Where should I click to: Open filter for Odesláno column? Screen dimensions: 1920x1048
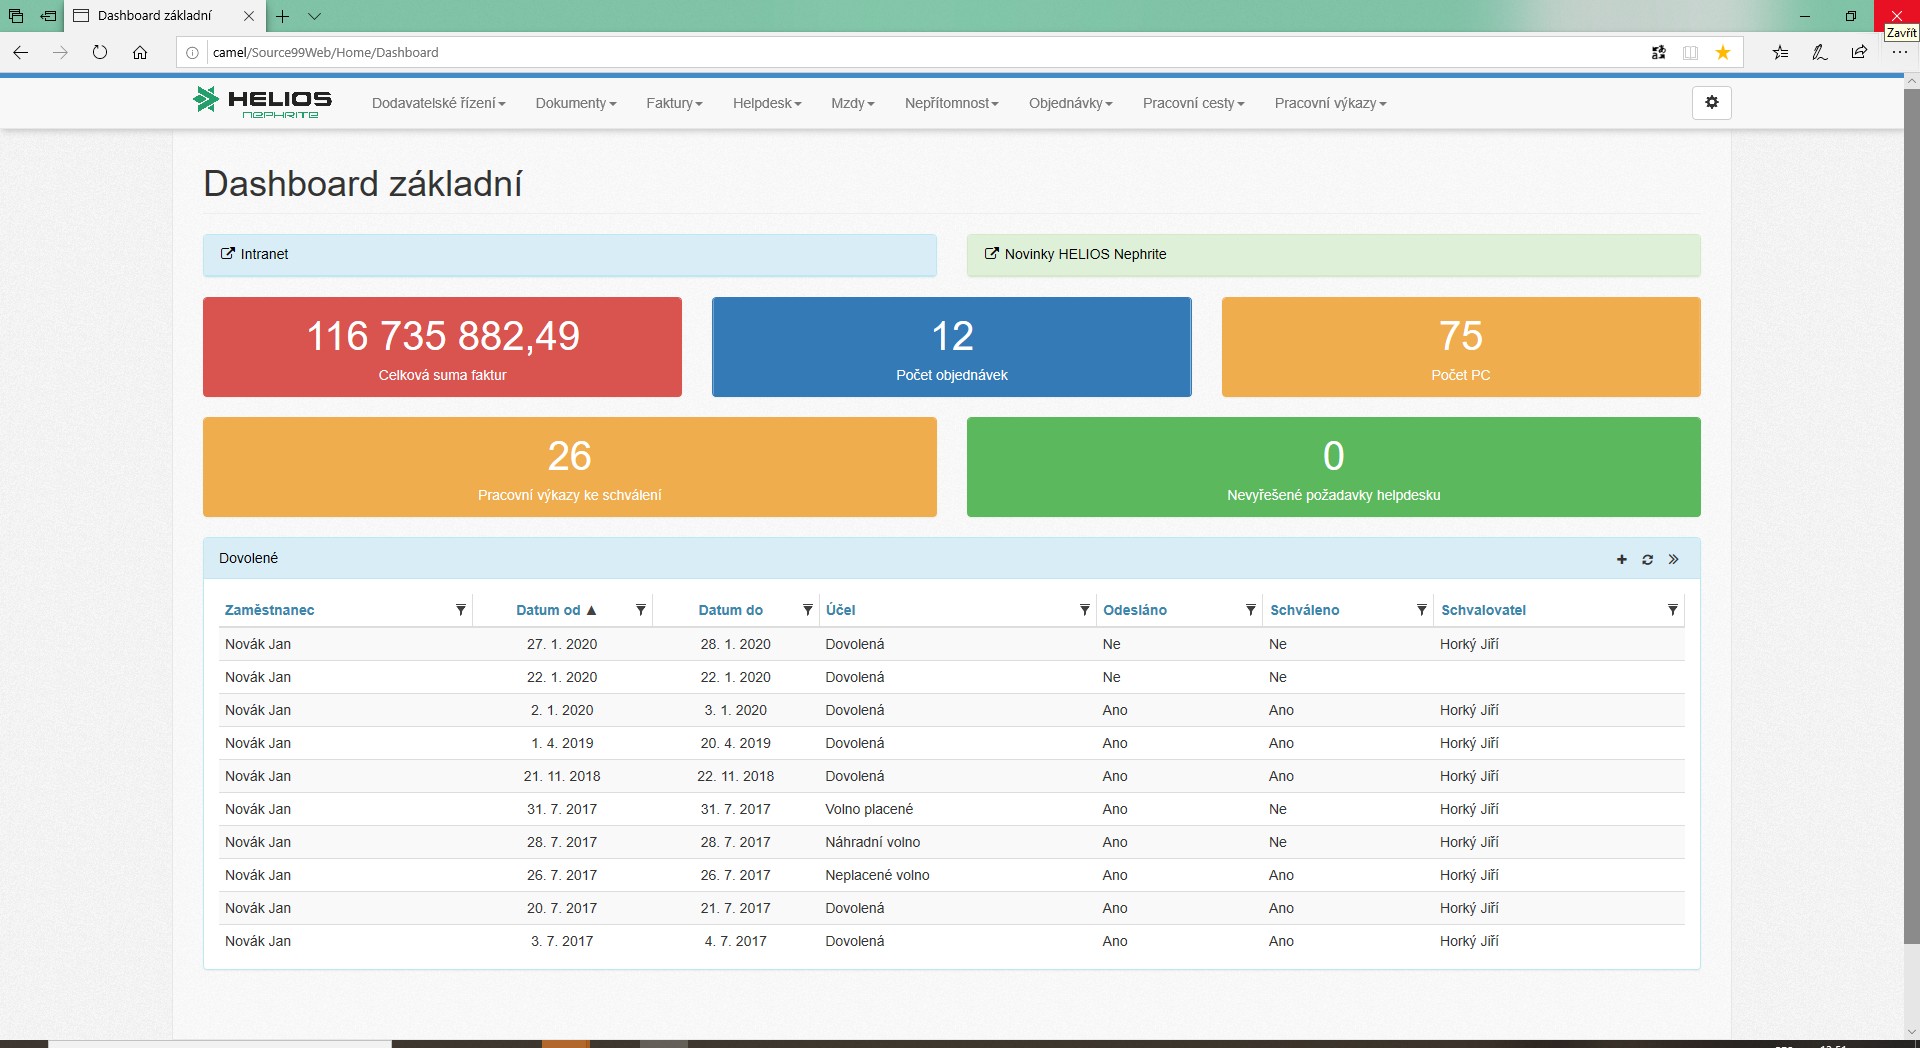tap(1250, 610)
